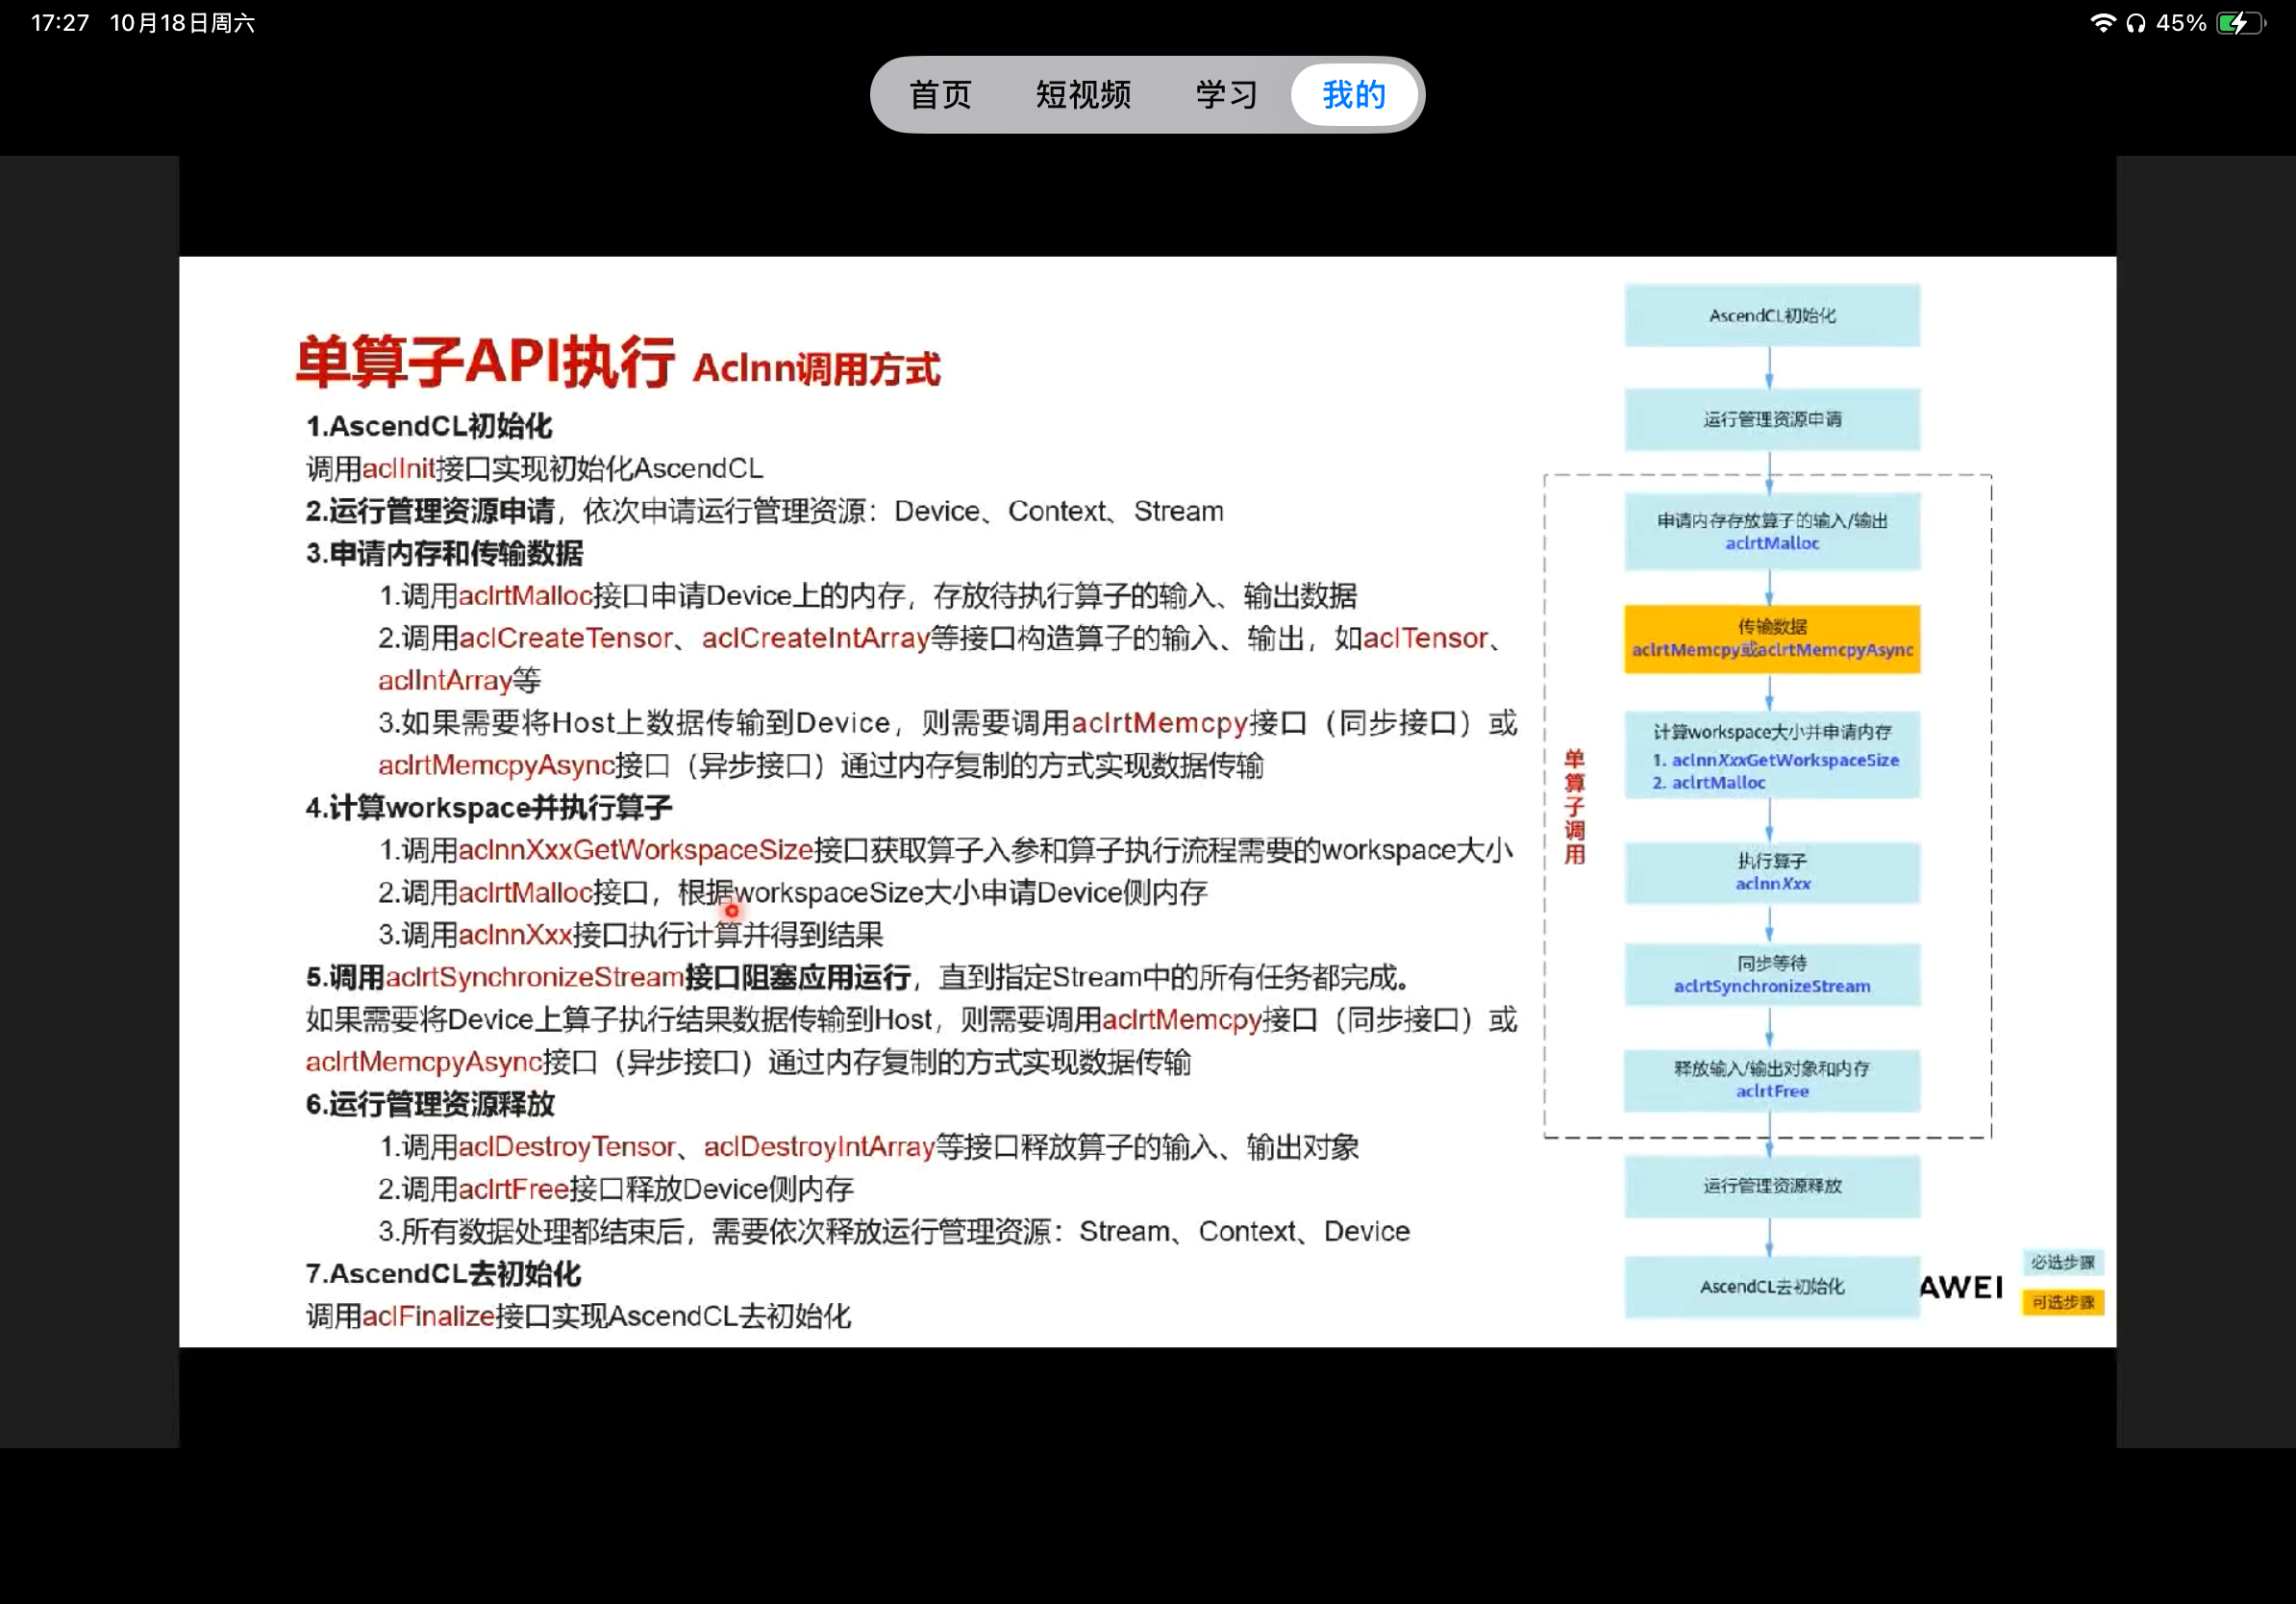Click the workspace calculation flowchart node

pos(1771,756)
